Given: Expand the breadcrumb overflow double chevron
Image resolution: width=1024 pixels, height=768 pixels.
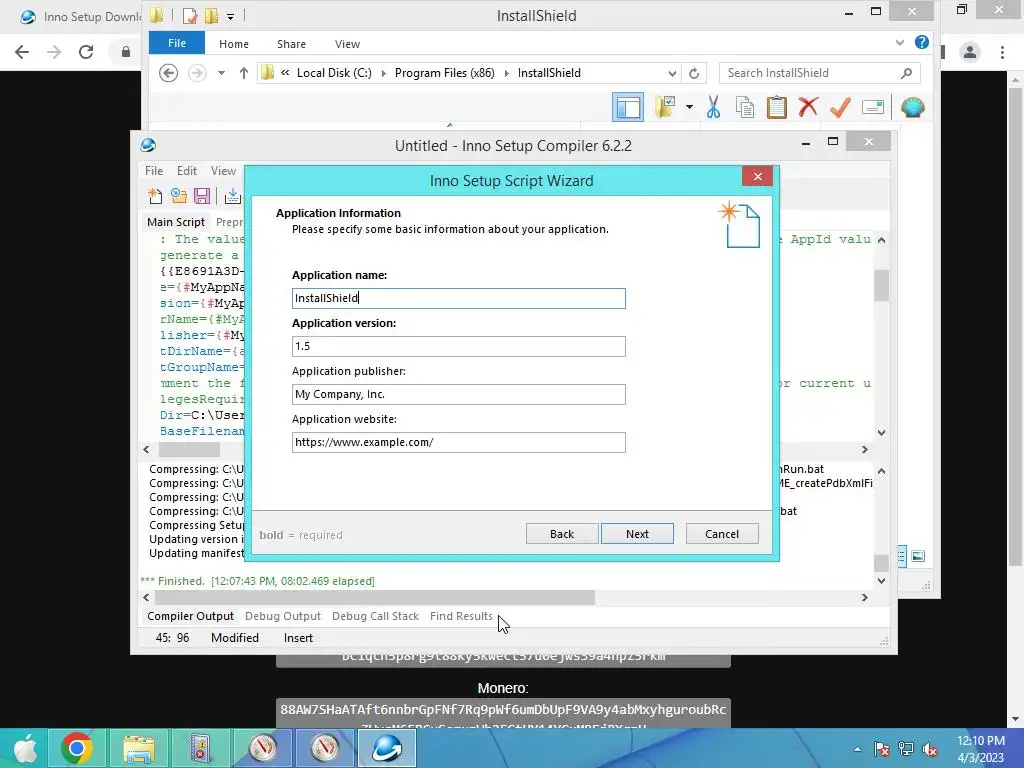Looking at the screenshot, I should 285,72.
